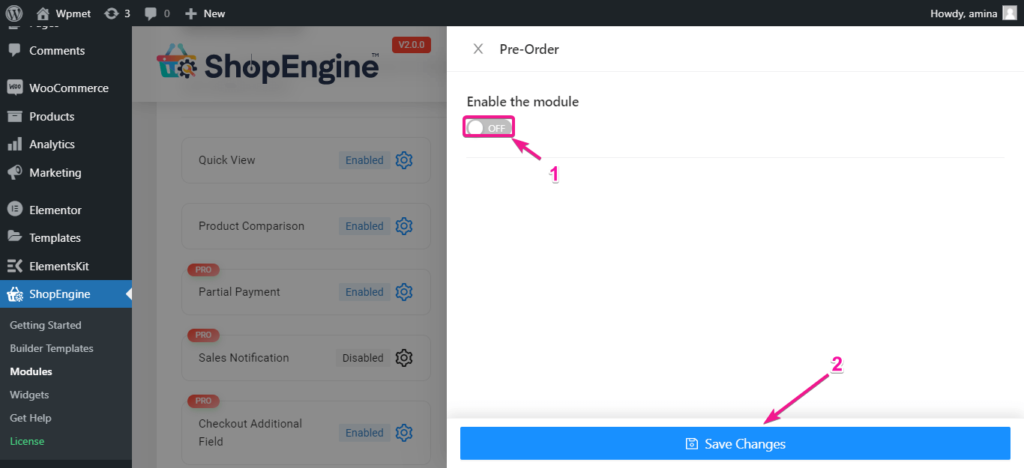Open Quick View settings gear
This screenshot has width=1024, height=468.
point(404,160)
